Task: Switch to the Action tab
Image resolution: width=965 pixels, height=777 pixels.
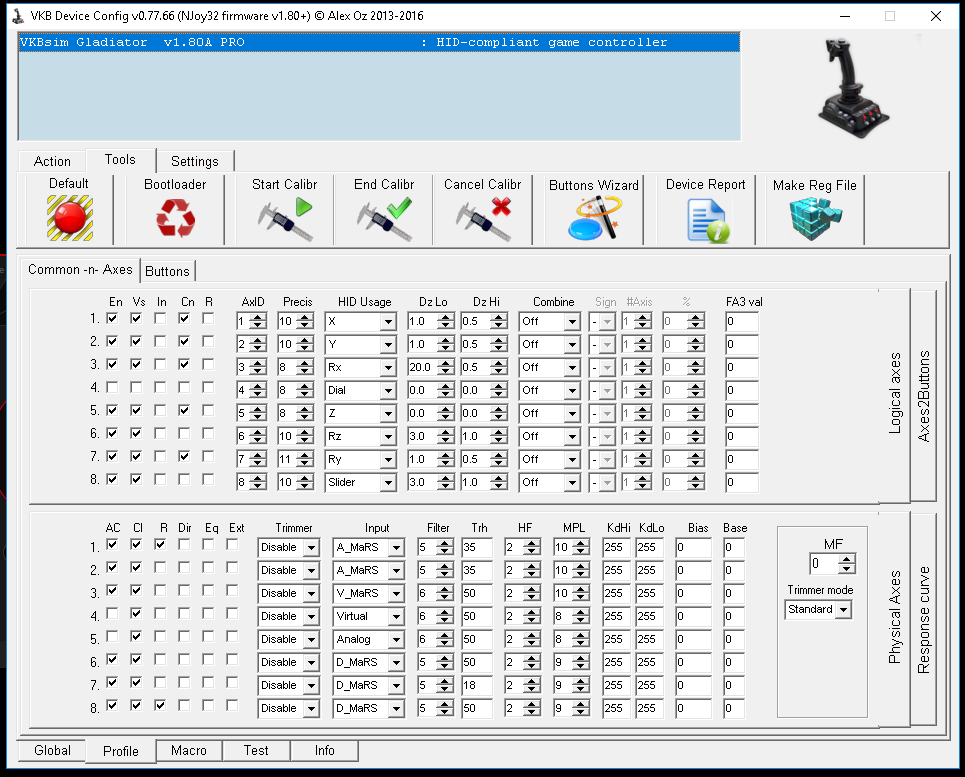Action: coord(52,161)
